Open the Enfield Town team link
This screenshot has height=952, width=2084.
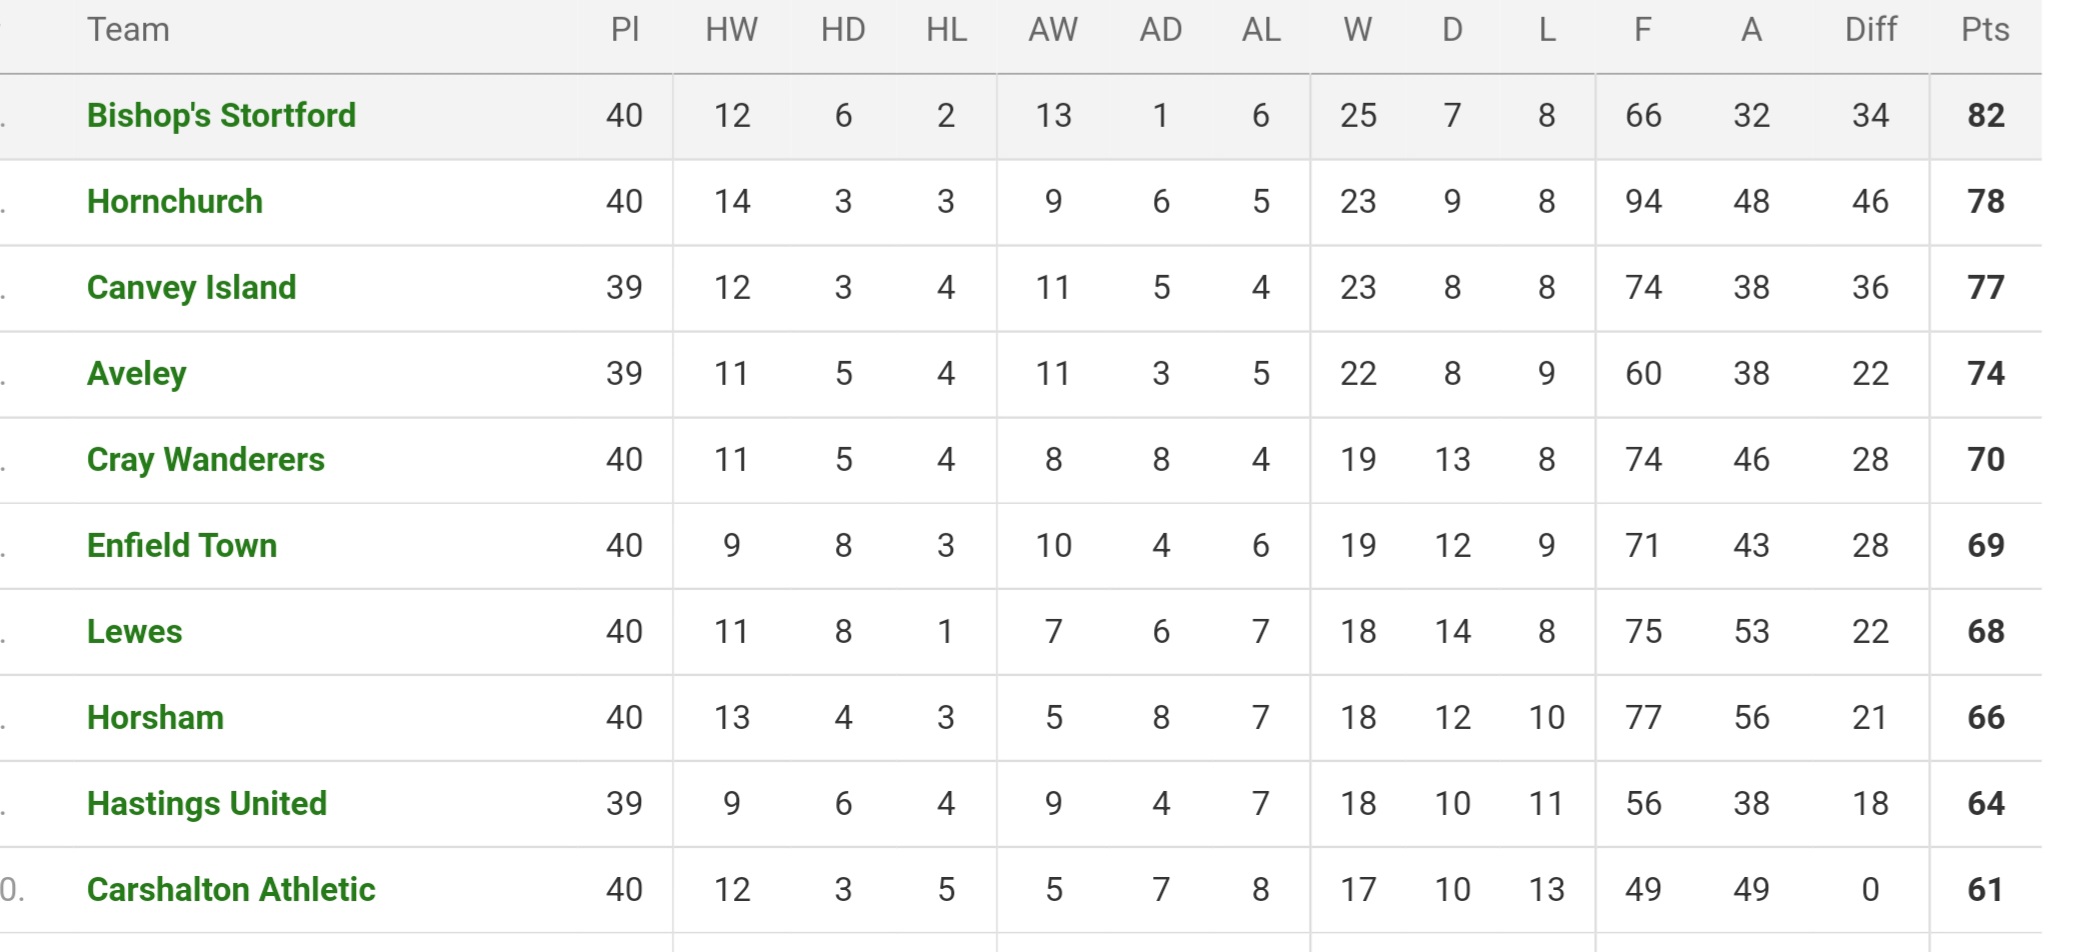(x=182, y=546)
